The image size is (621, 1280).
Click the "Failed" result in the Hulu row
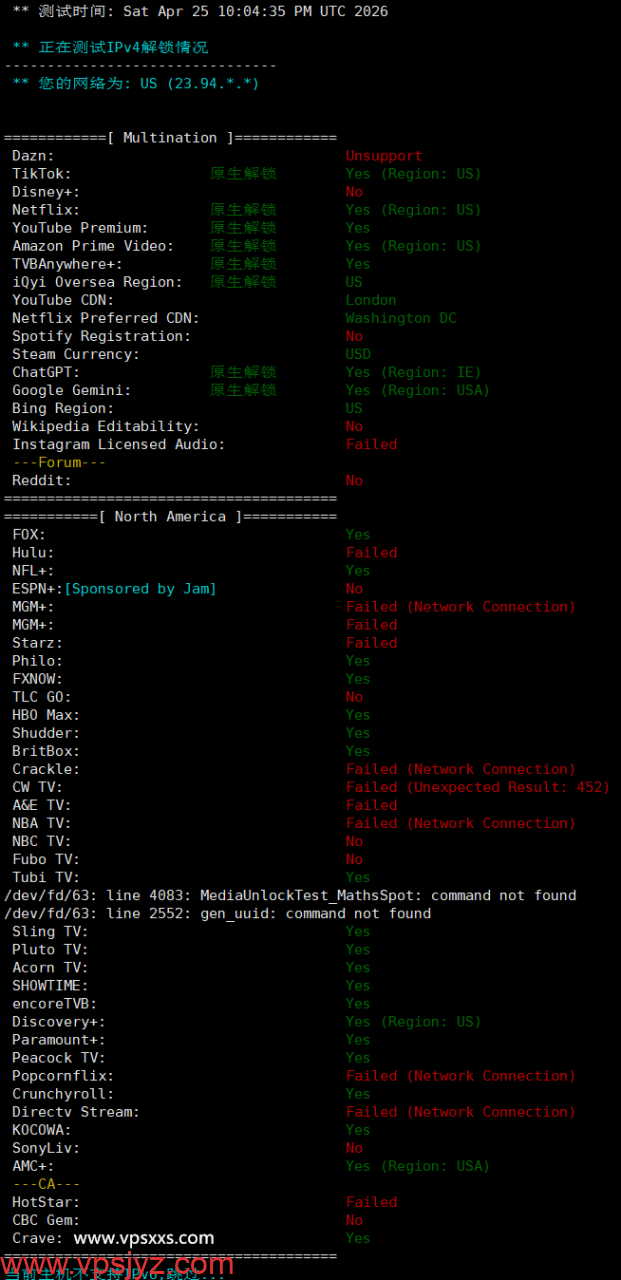(x=371, y=553)
